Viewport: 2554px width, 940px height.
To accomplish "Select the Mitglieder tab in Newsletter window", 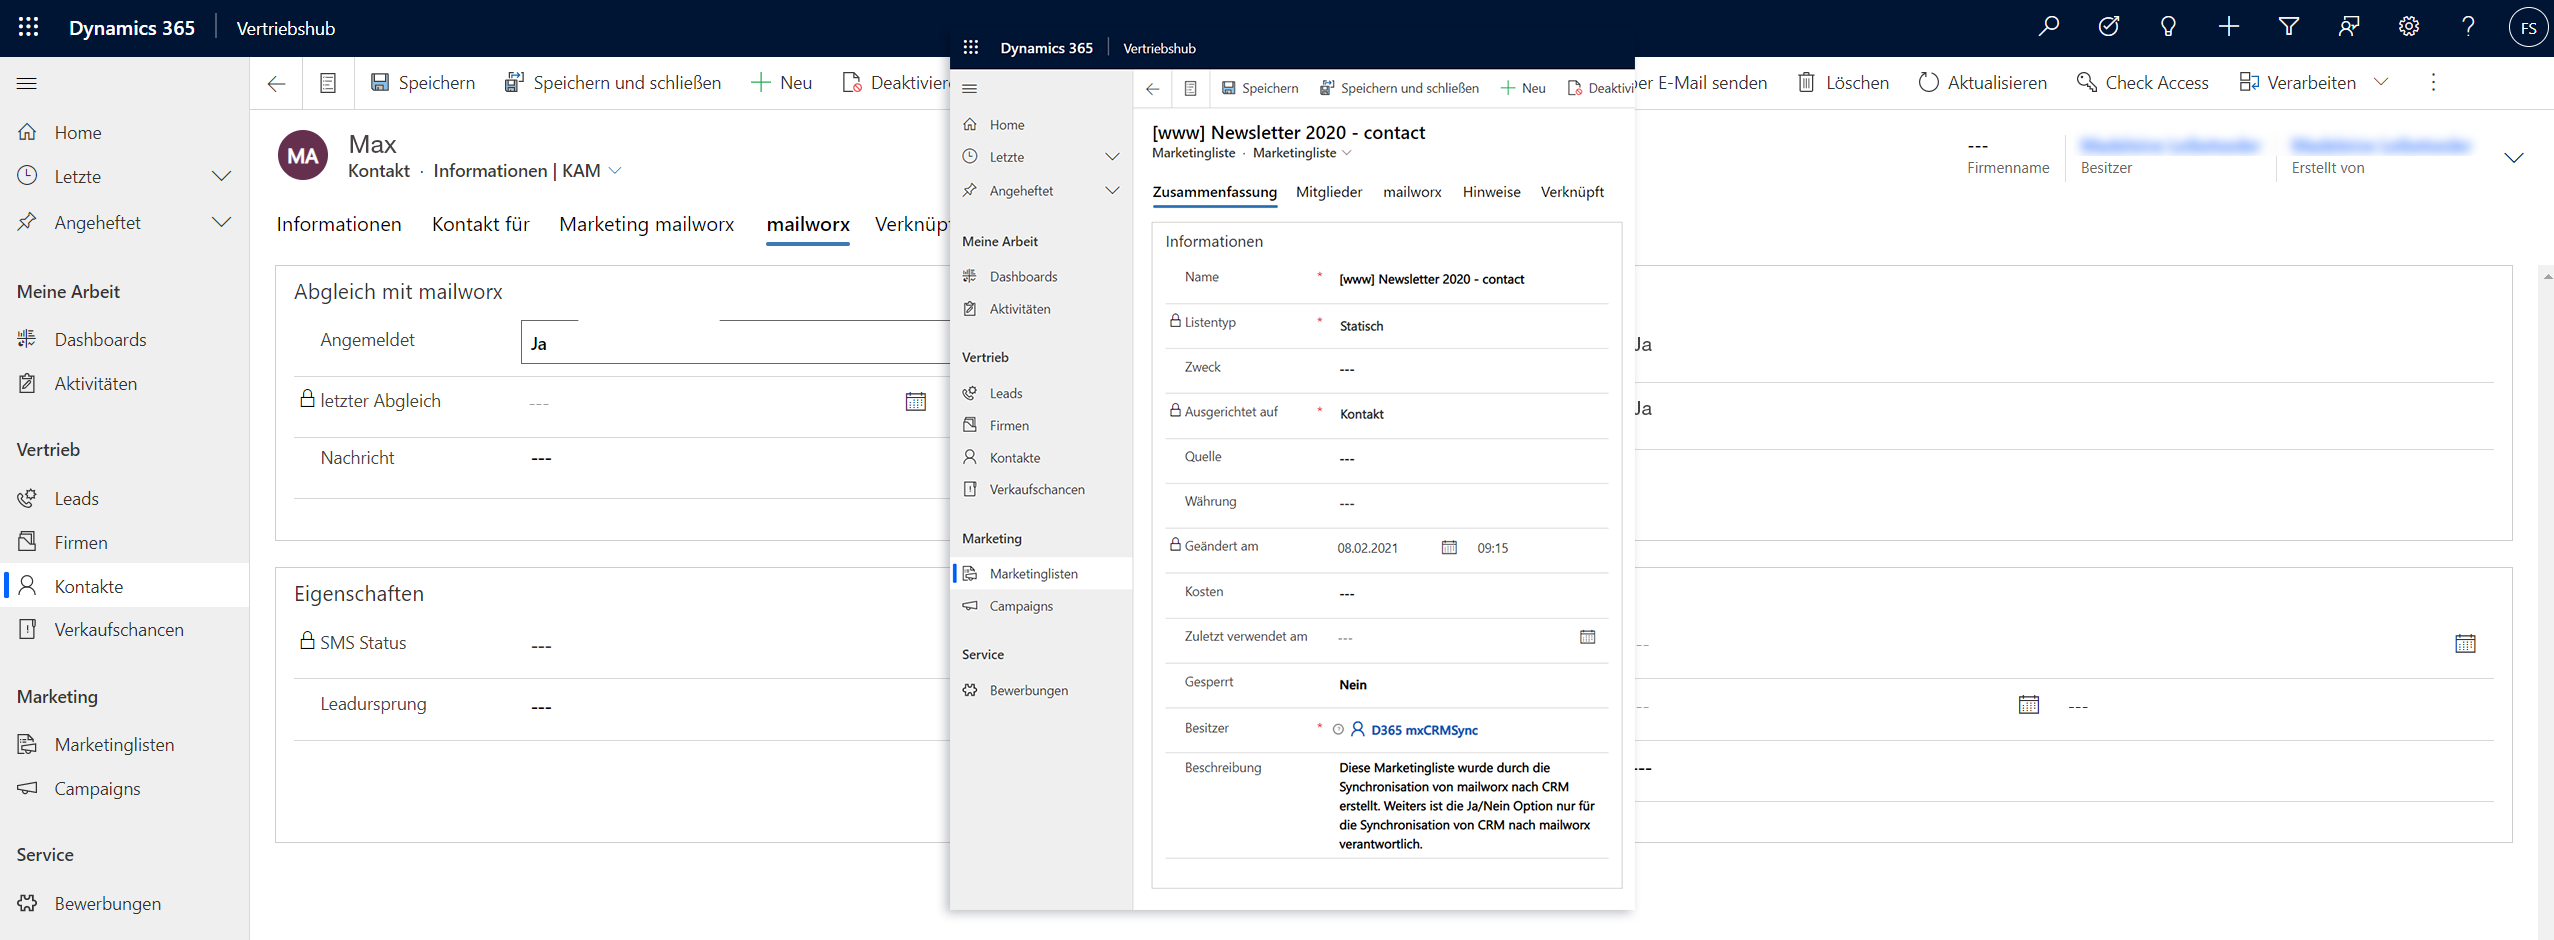I will 1329,193.
